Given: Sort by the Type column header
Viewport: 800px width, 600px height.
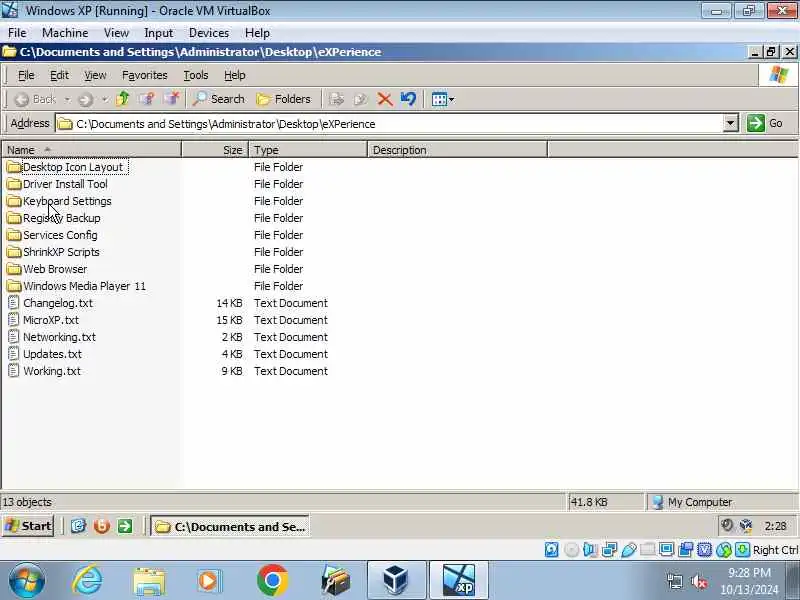Looking at the screenshot, I should point(308,149).
